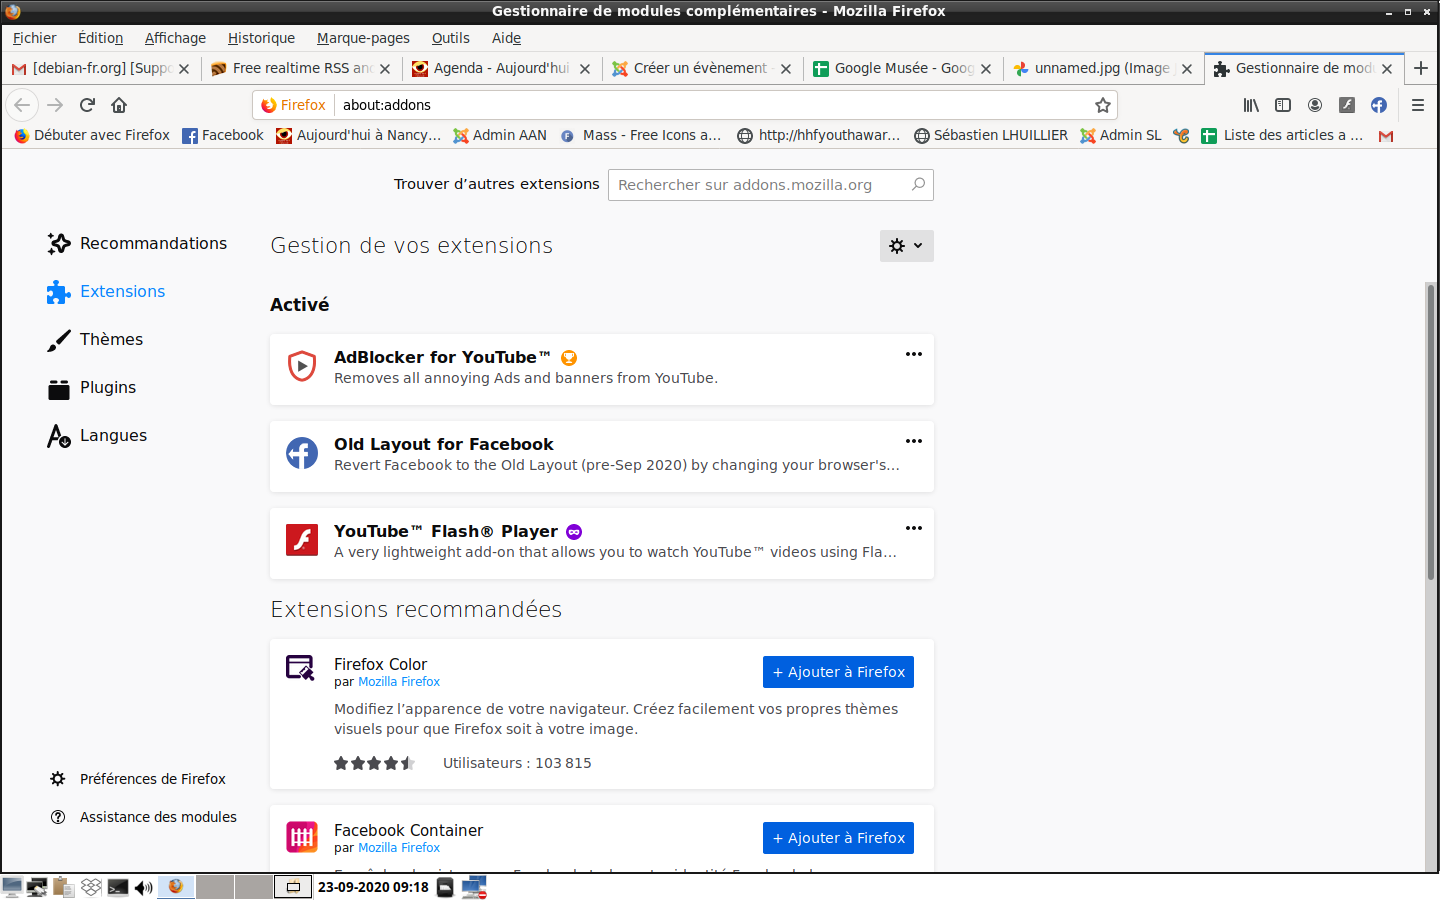Go to the Firefox home page
The height and width of the screenshot is (900, 1440).
click(x=119, y=105)
